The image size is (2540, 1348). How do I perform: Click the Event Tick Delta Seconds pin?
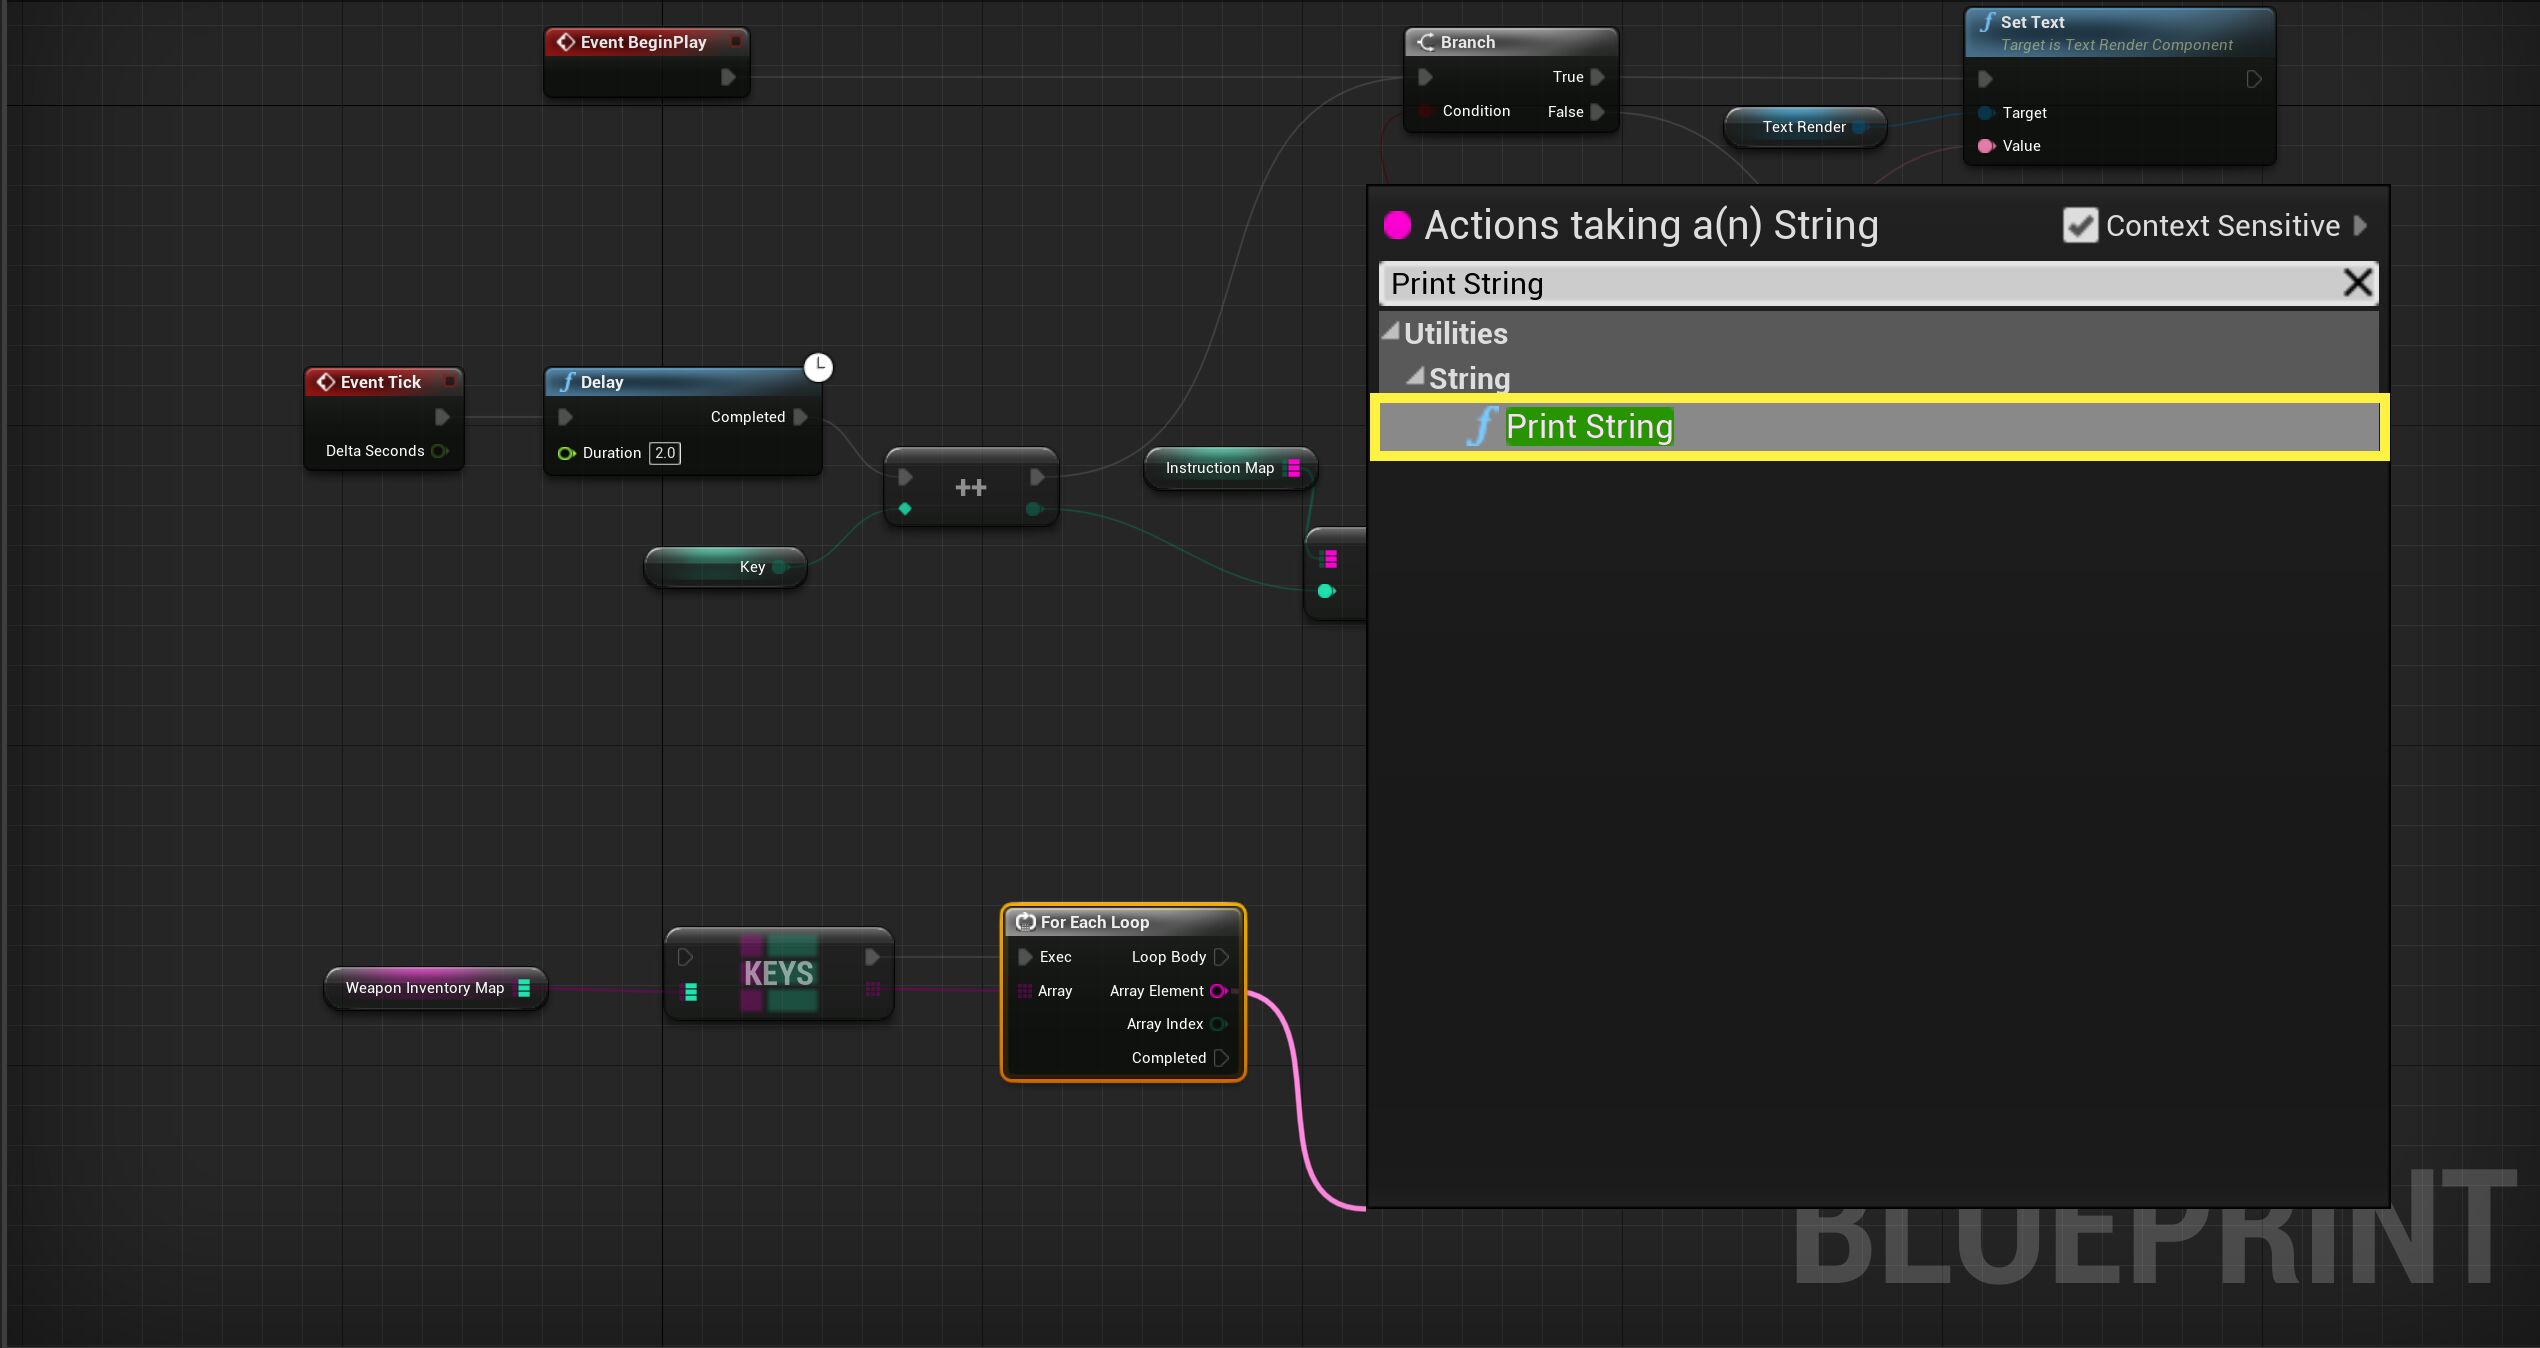tap(439, 451)
